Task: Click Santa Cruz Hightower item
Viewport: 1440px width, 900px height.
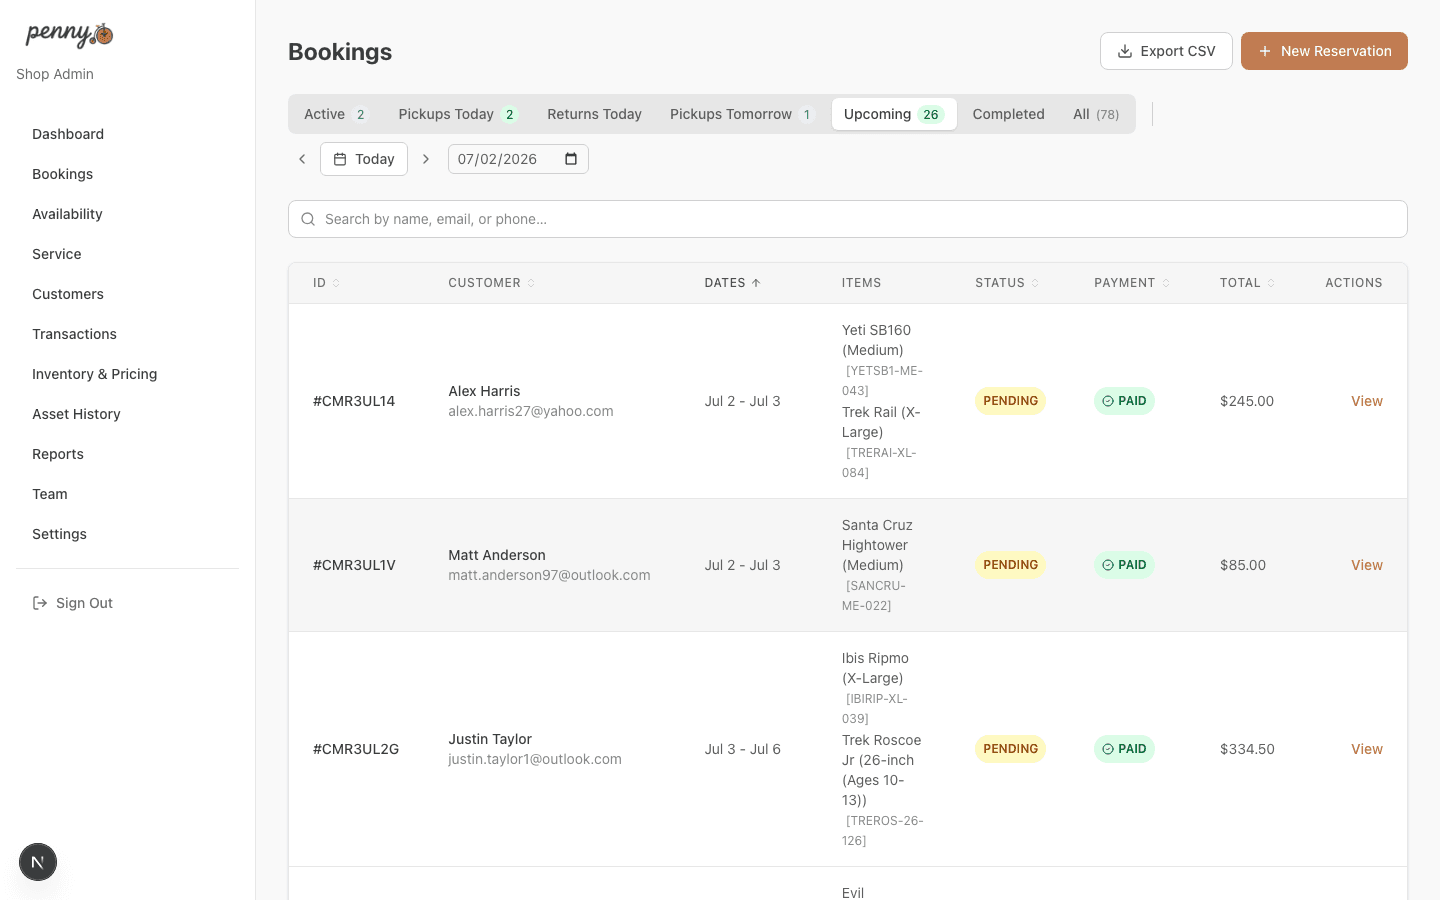Action: (x=877, y=545)
